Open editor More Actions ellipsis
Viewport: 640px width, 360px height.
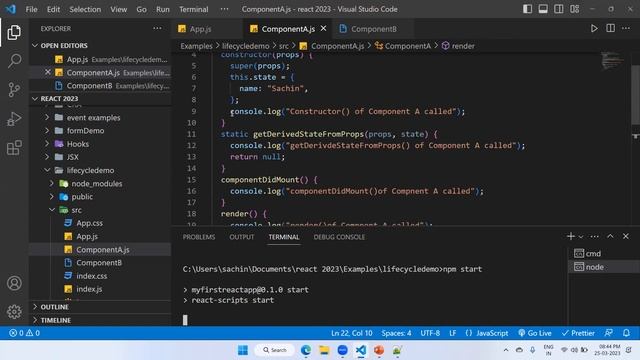click(626, 29)
